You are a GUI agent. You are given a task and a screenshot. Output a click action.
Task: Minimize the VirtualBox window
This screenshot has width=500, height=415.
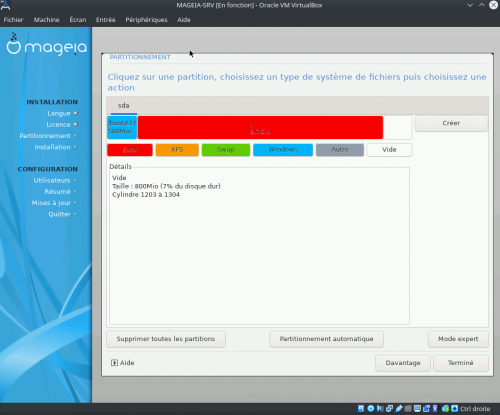pos(470,5)
